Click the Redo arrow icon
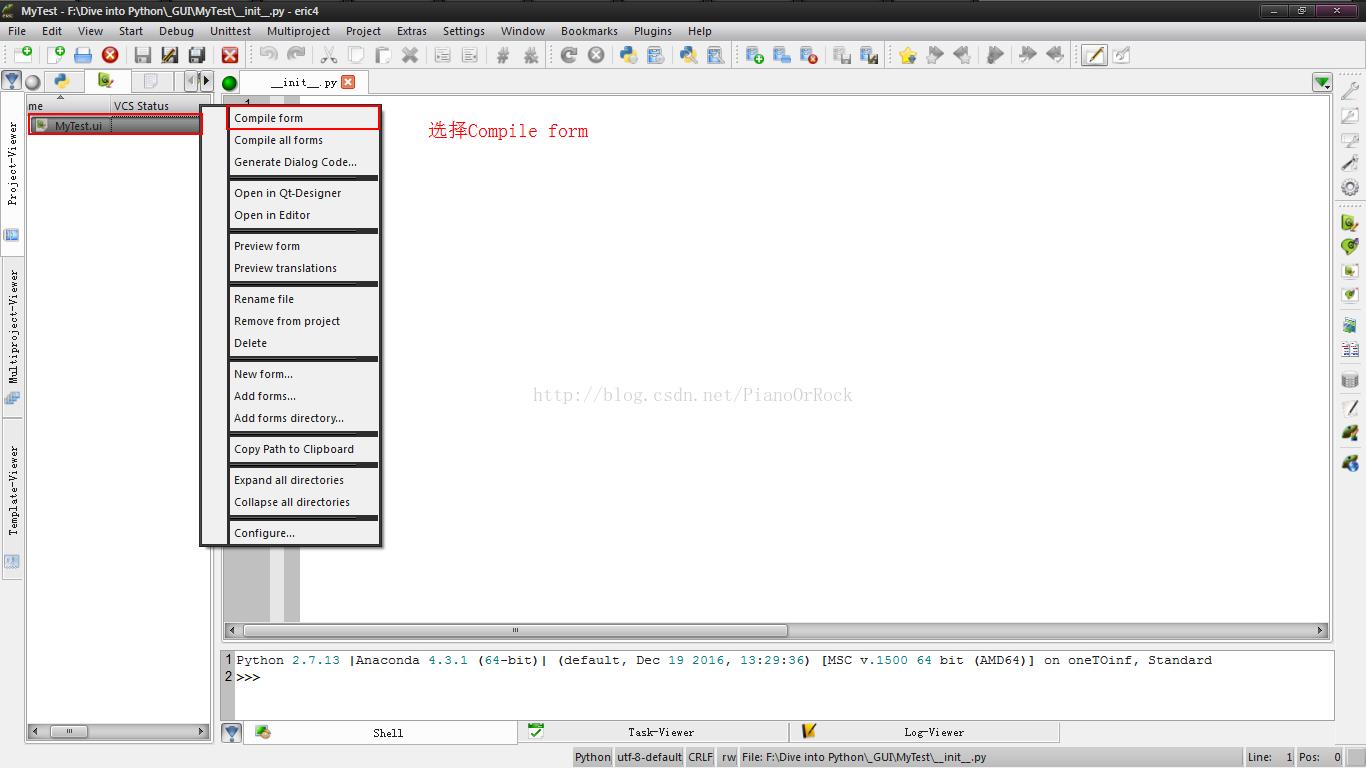The image size is (1366, 768). 296,55
